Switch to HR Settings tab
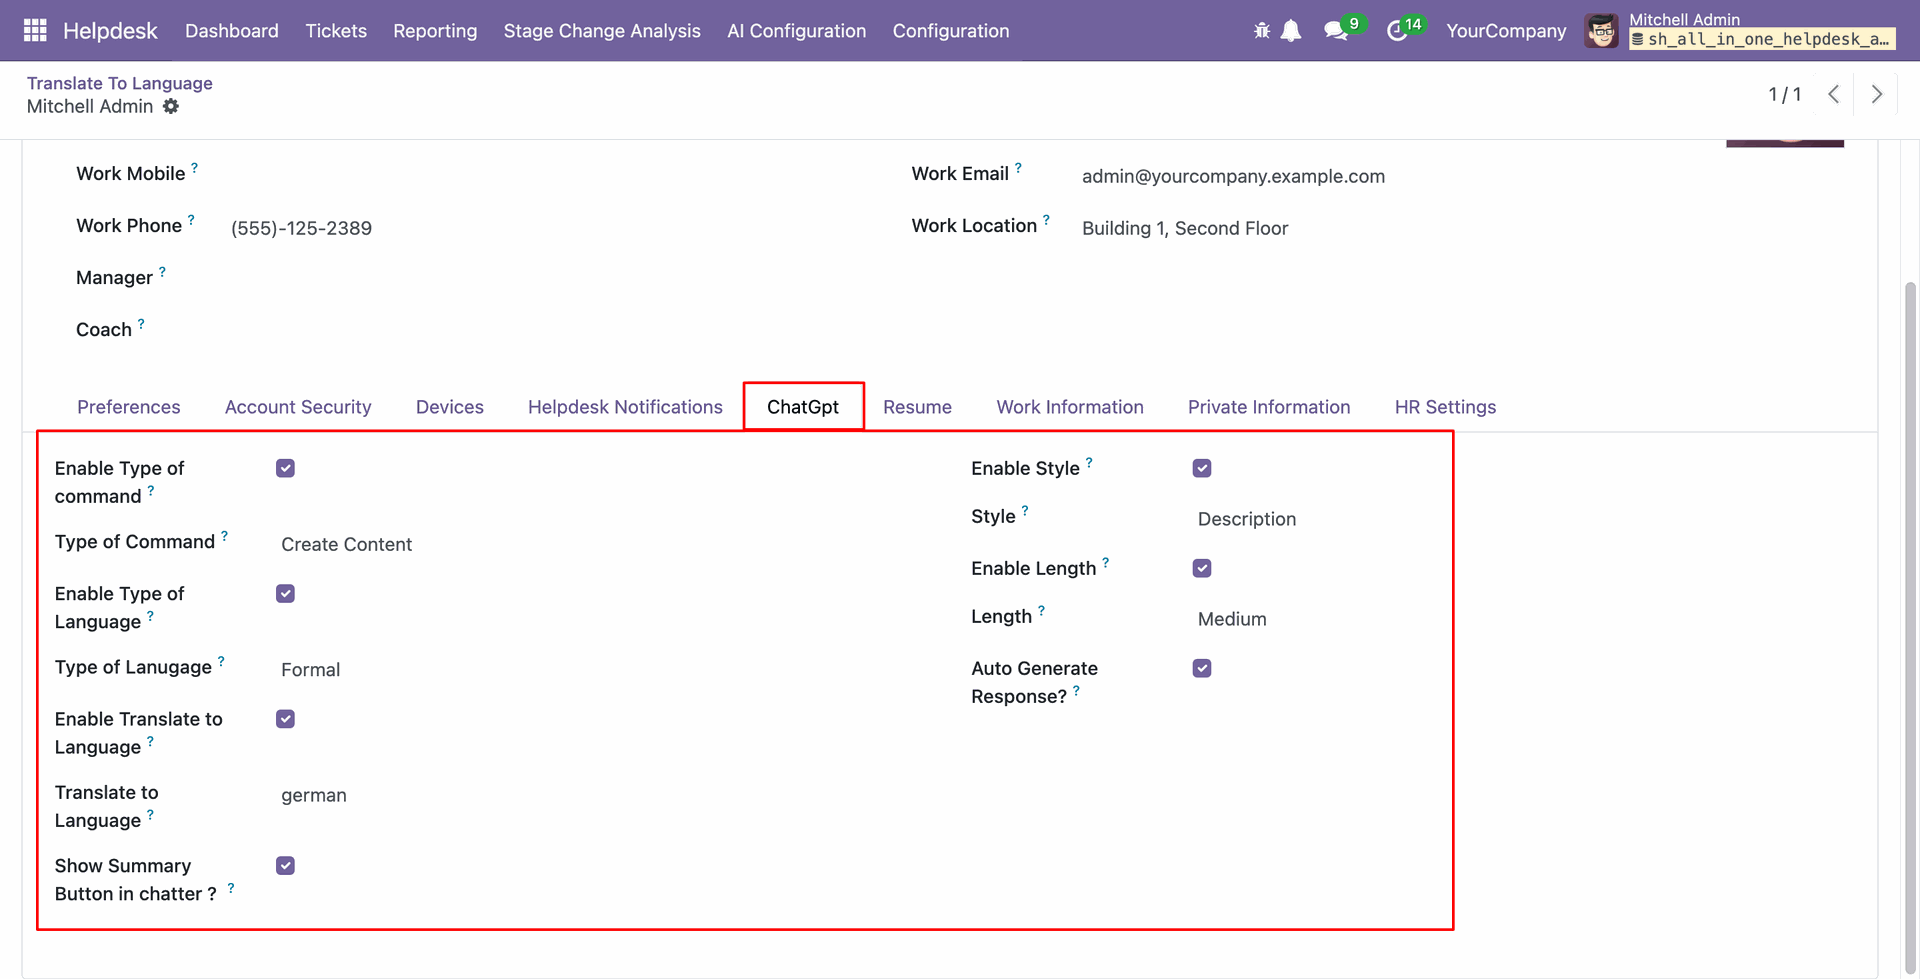The image size is (1920, 979). 1445,407
